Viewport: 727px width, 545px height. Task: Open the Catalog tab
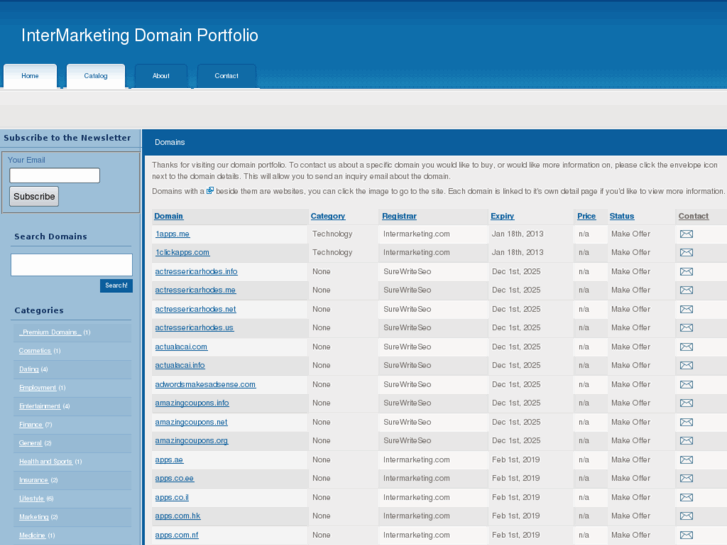pos(96,76)
